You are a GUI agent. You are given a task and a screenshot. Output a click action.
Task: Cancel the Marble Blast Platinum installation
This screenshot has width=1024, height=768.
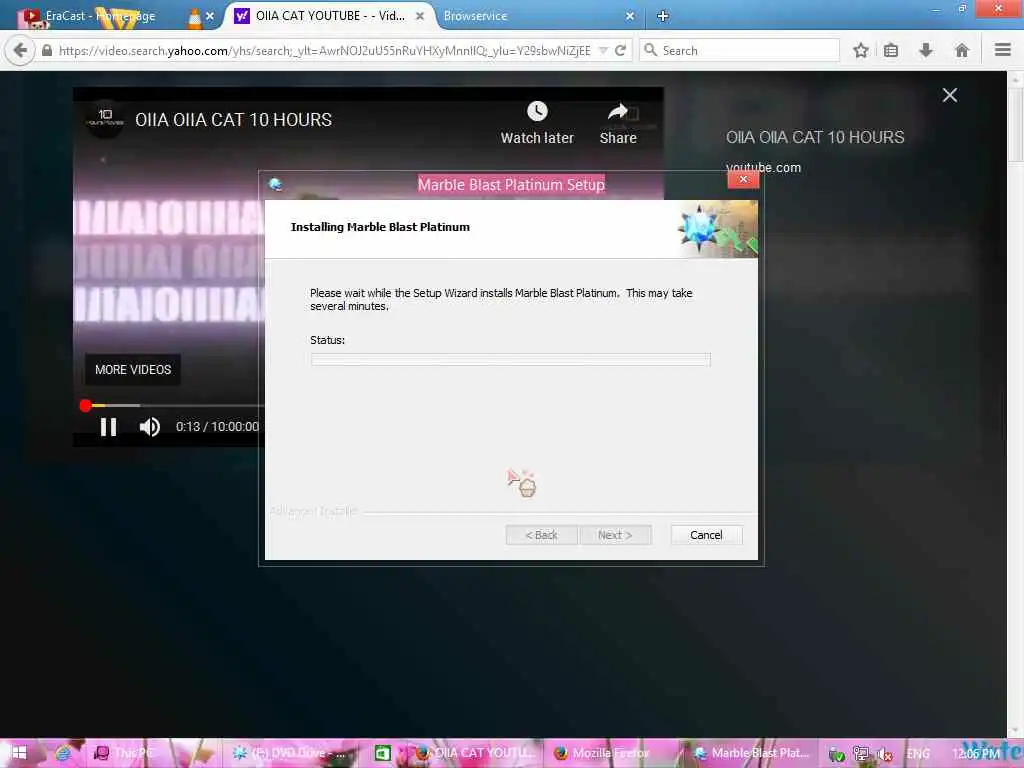(x=706, y=535)
